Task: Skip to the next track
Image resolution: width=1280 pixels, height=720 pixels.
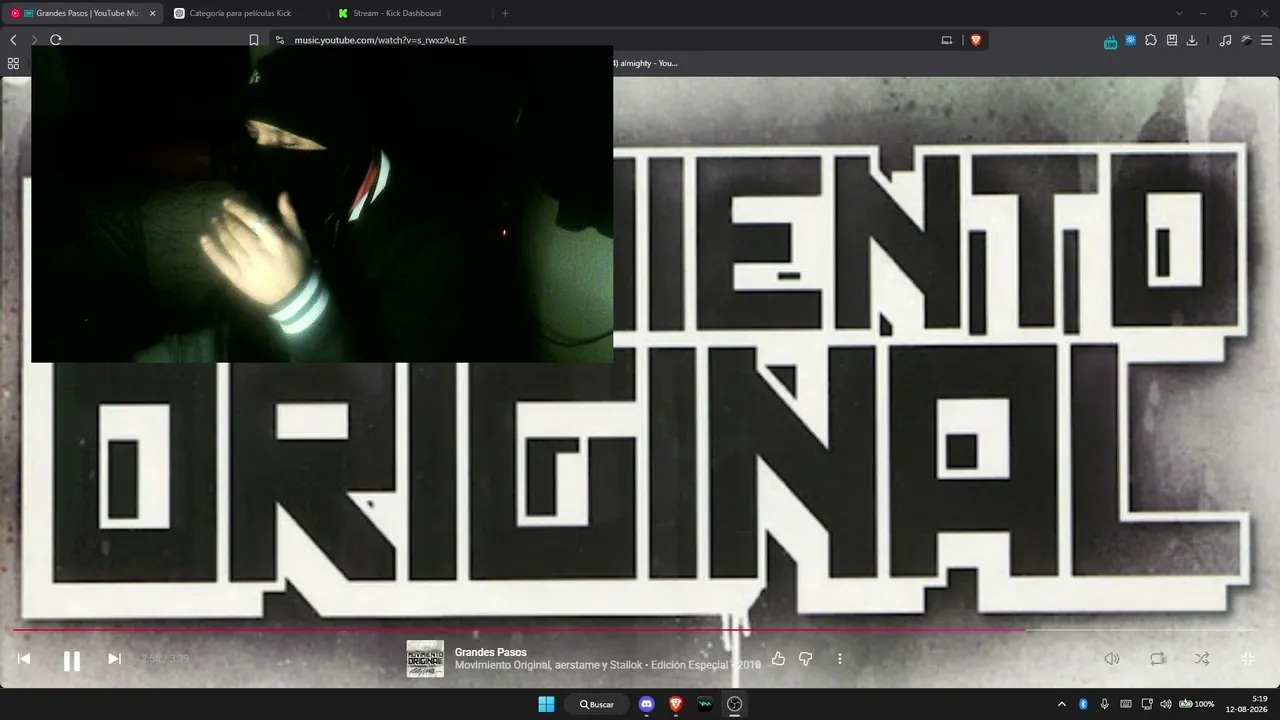Action: (x=114, y=658)
